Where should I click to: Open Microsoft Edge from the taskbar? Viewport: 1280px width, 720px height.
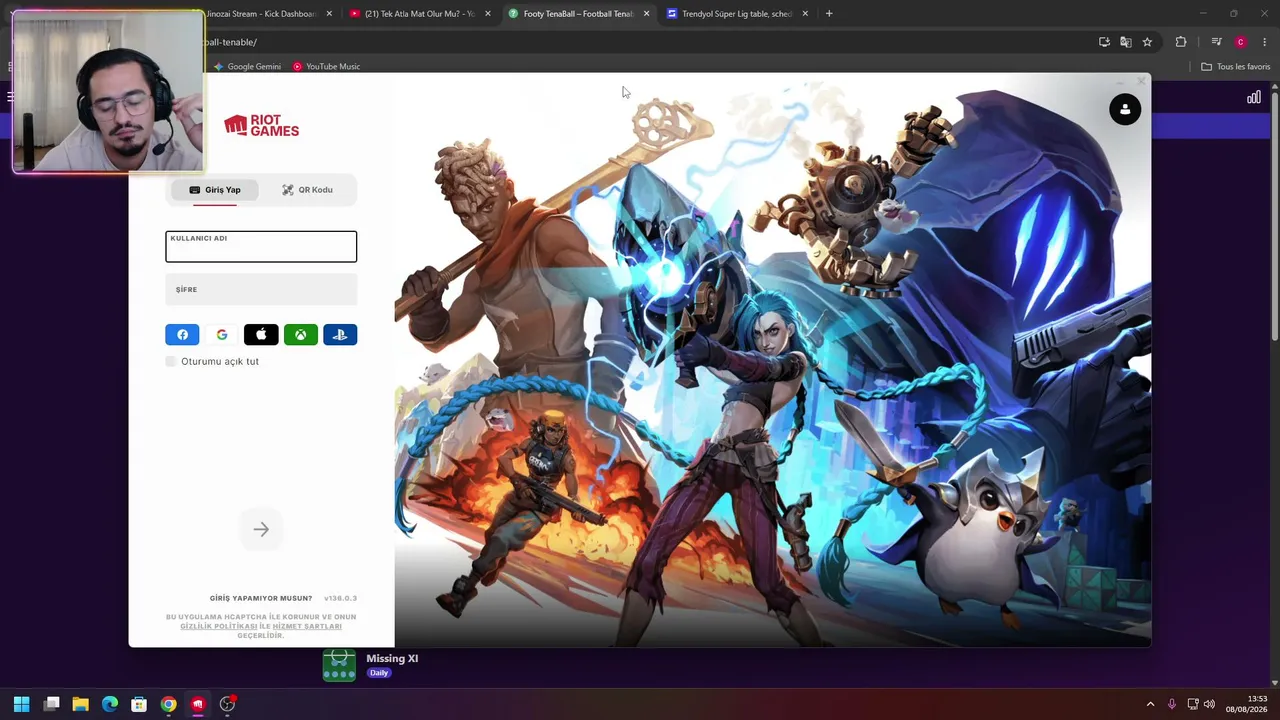pyautogui.click(x=110, y=704)
